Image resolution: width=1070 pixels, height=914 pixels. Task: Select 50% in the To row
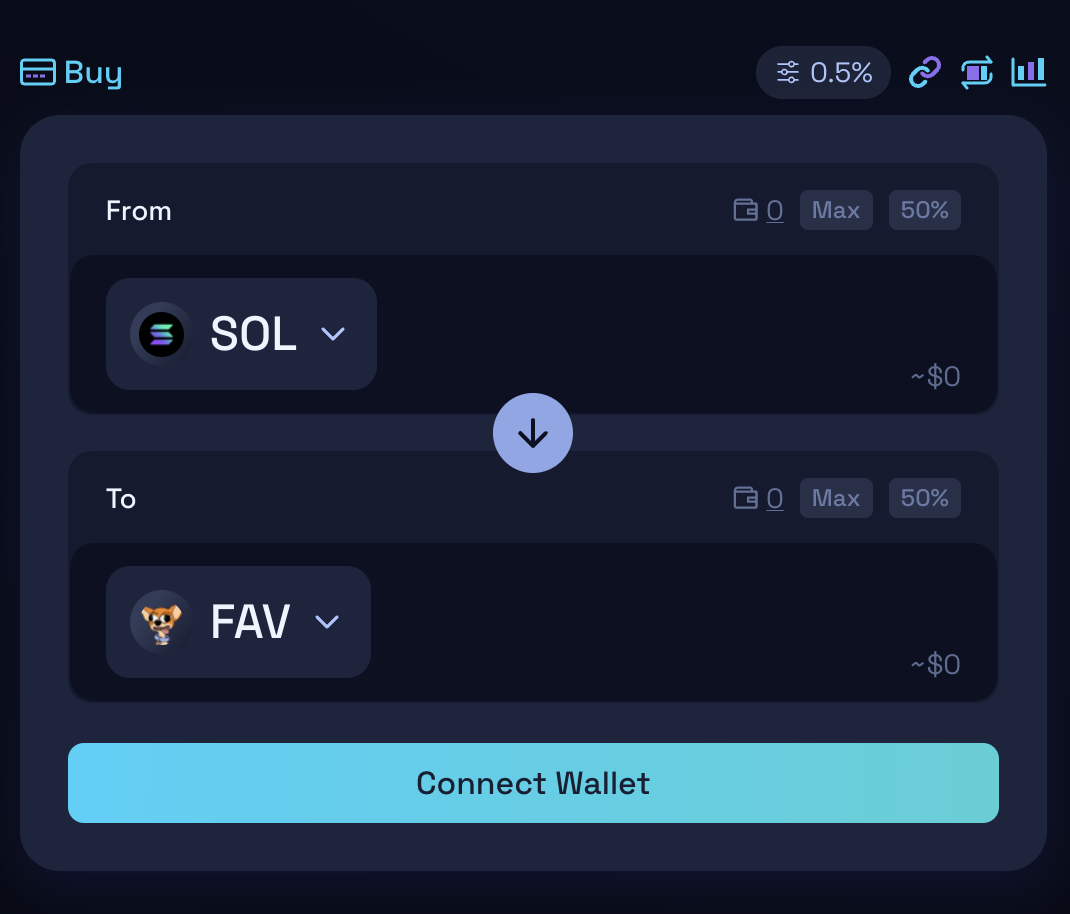click(x=925, y=498)
